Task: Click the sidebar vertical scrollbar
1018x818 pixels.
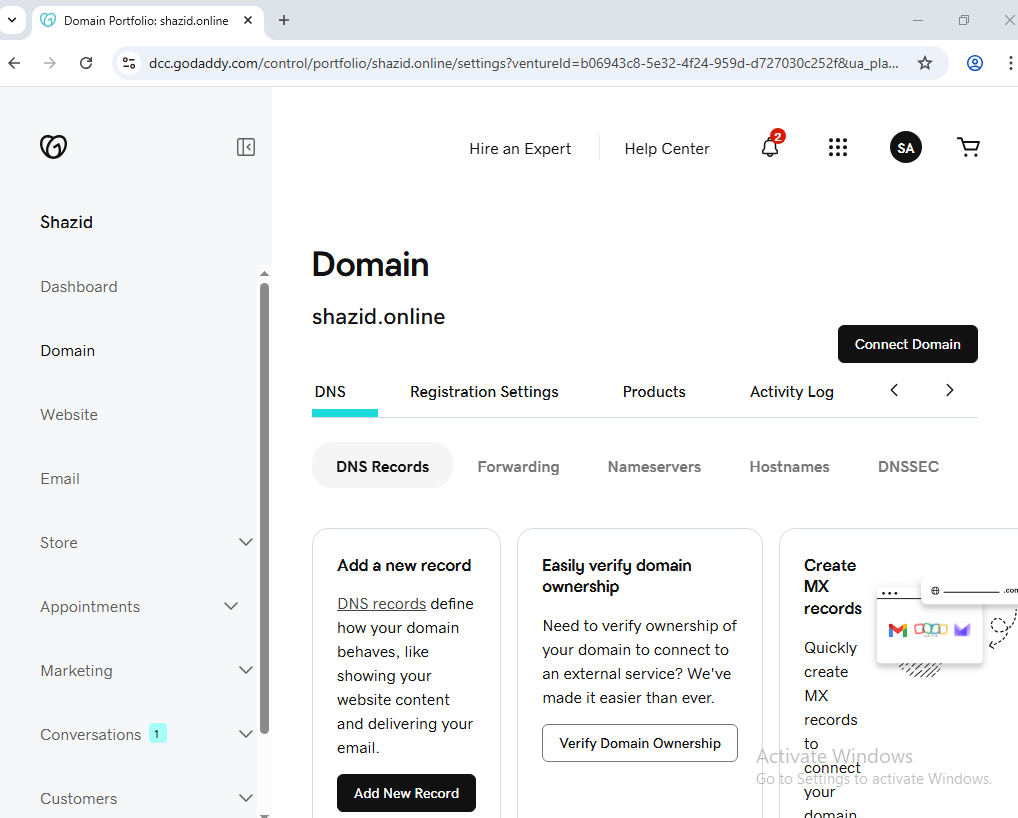Action: (x=264, y=508)
